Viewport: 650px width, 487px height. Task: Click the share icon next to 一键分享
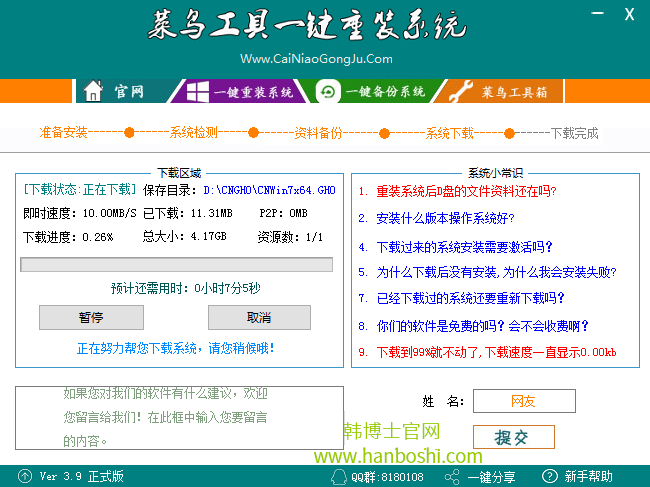pyautogui.click(x=452, y=476)
